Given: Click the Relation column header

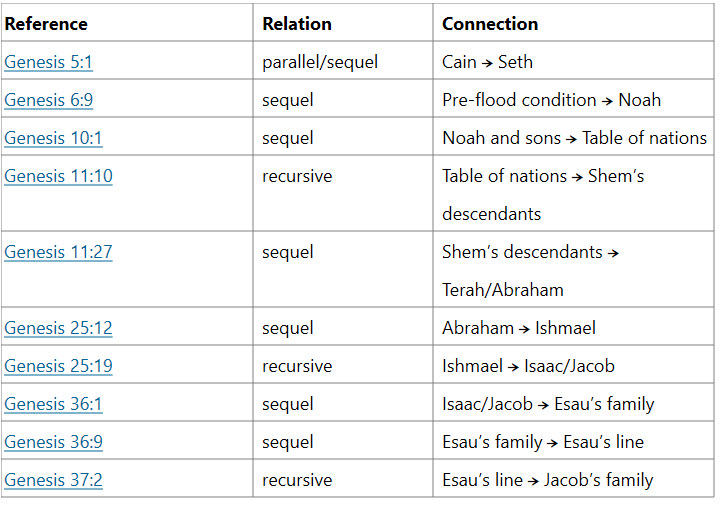Looking at the screenshot, I should click(x=297, y=24).
